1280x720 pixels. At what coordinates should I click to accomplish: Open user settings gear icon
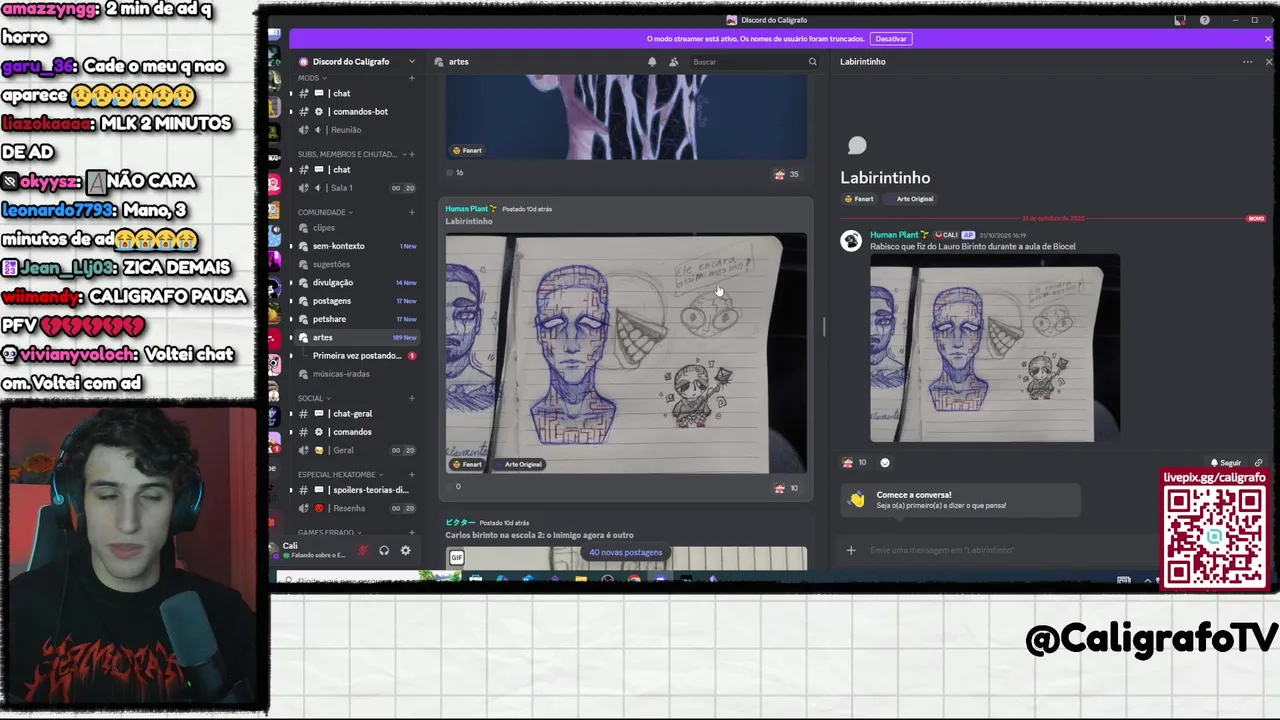coord(405,550)
